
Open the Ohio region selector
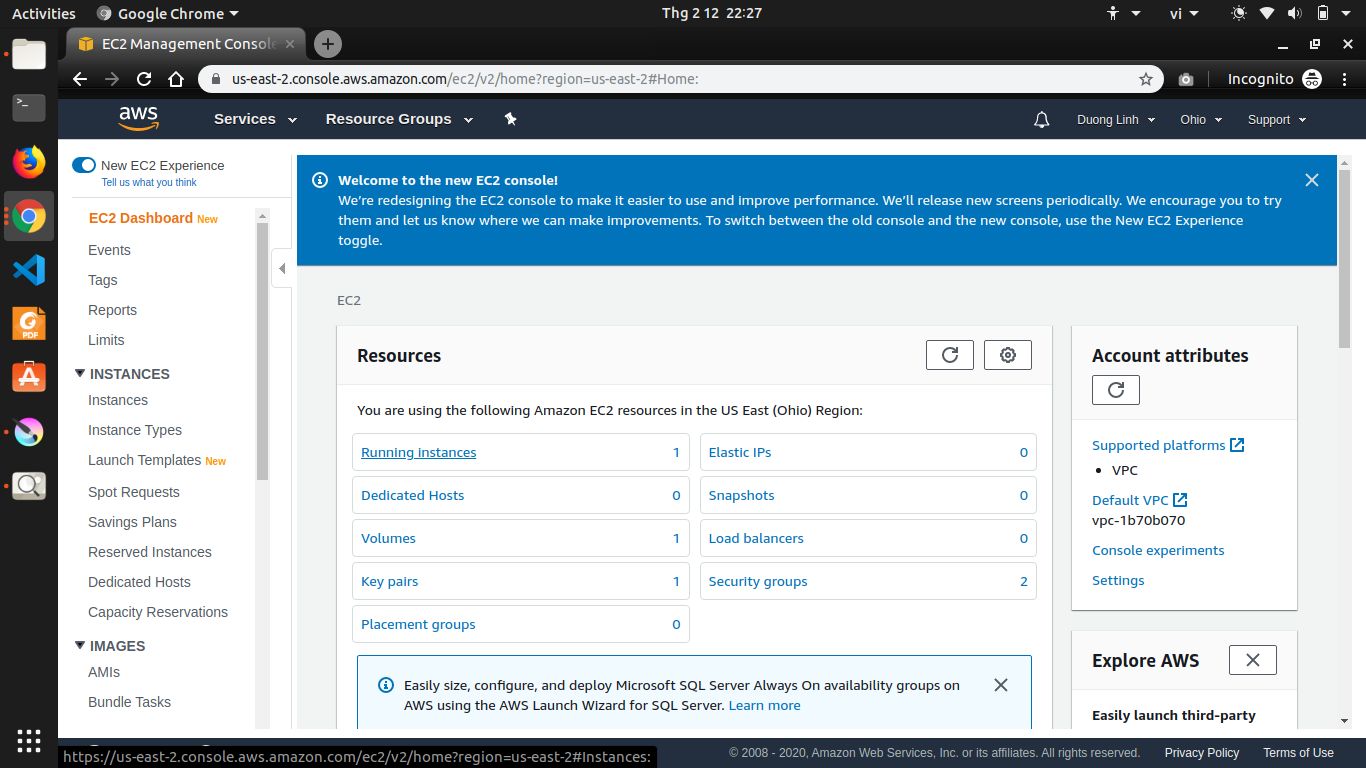pyautogui.click(x=1201, y=120)
